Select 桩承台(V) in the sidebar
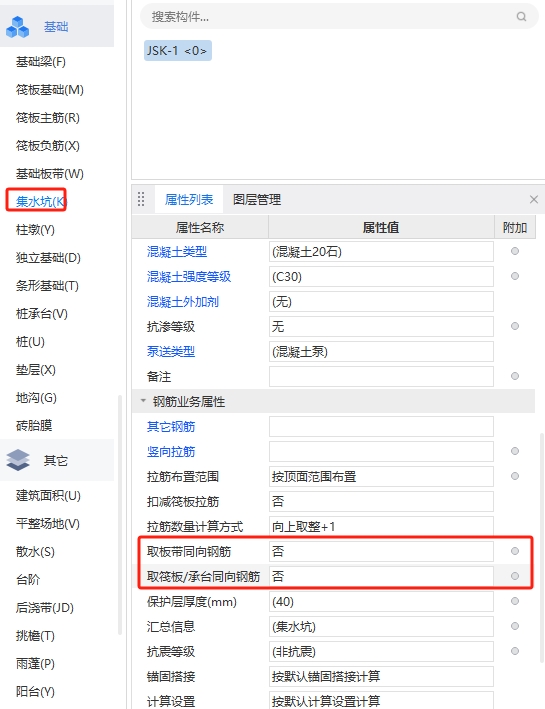The image size is (545, 709). (x=42, y=314)
